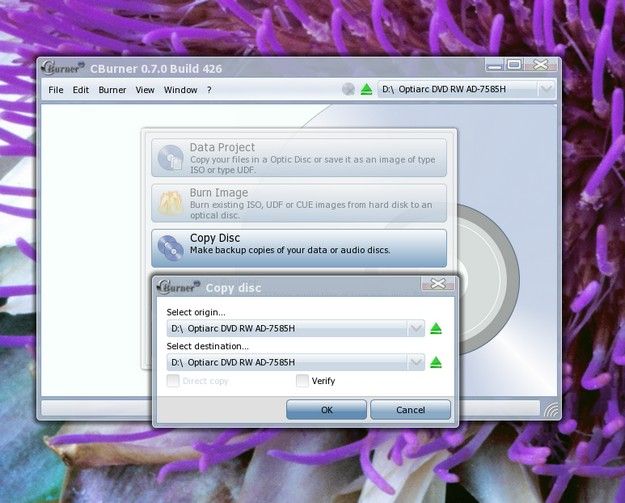Screen dimensions: 625x503
Task: Maximize the CBurner main window
Action: pos(514,65)
